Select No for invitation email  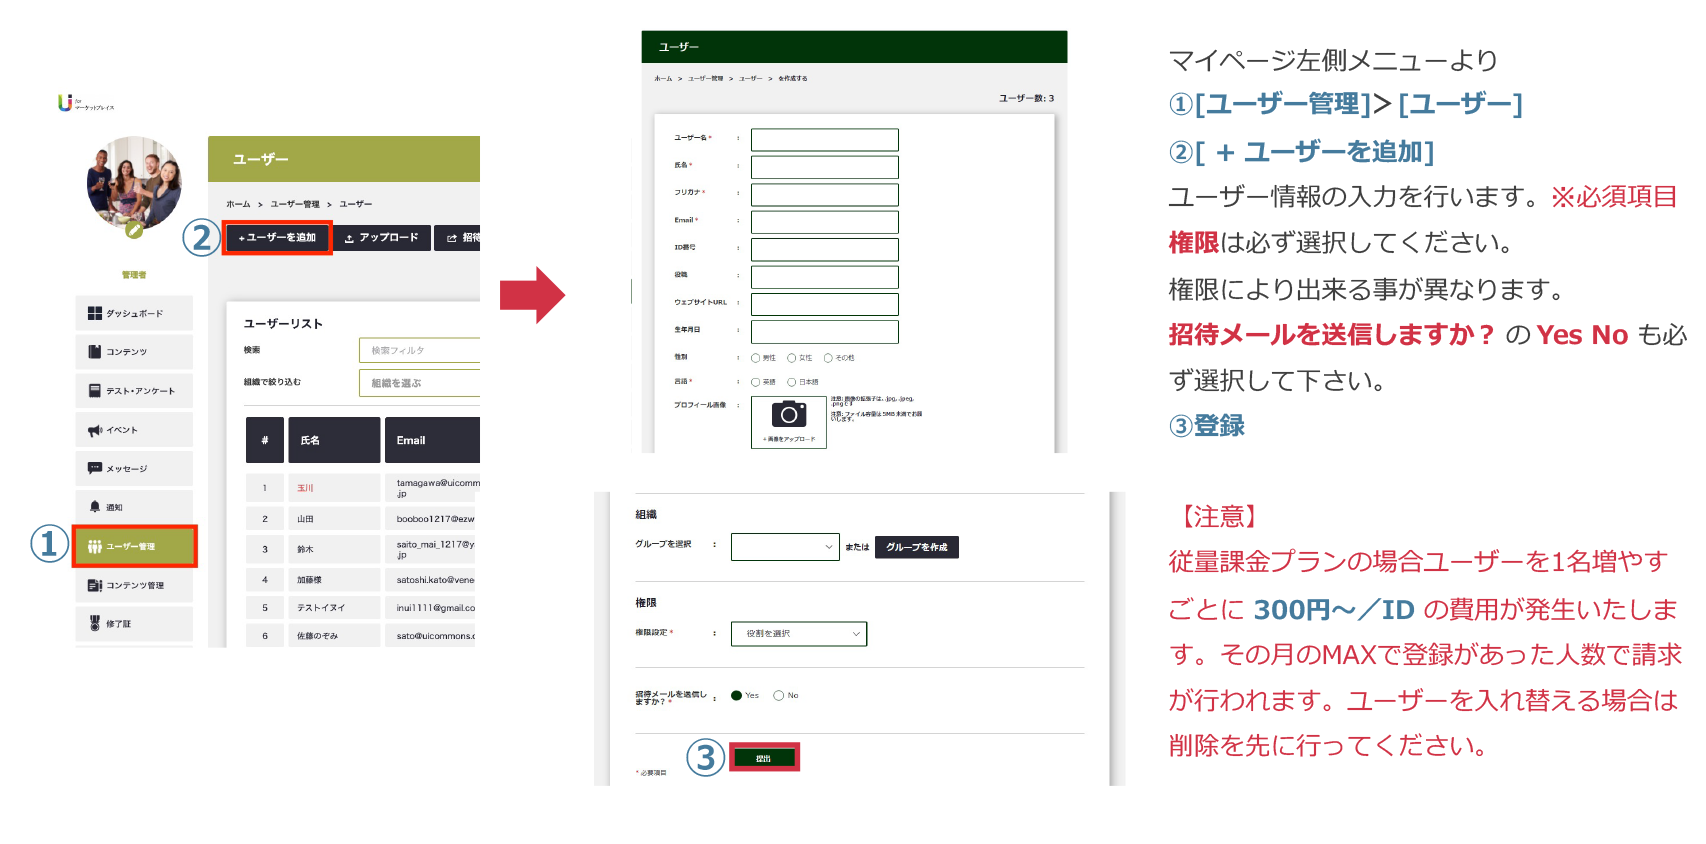click(779, 695)
